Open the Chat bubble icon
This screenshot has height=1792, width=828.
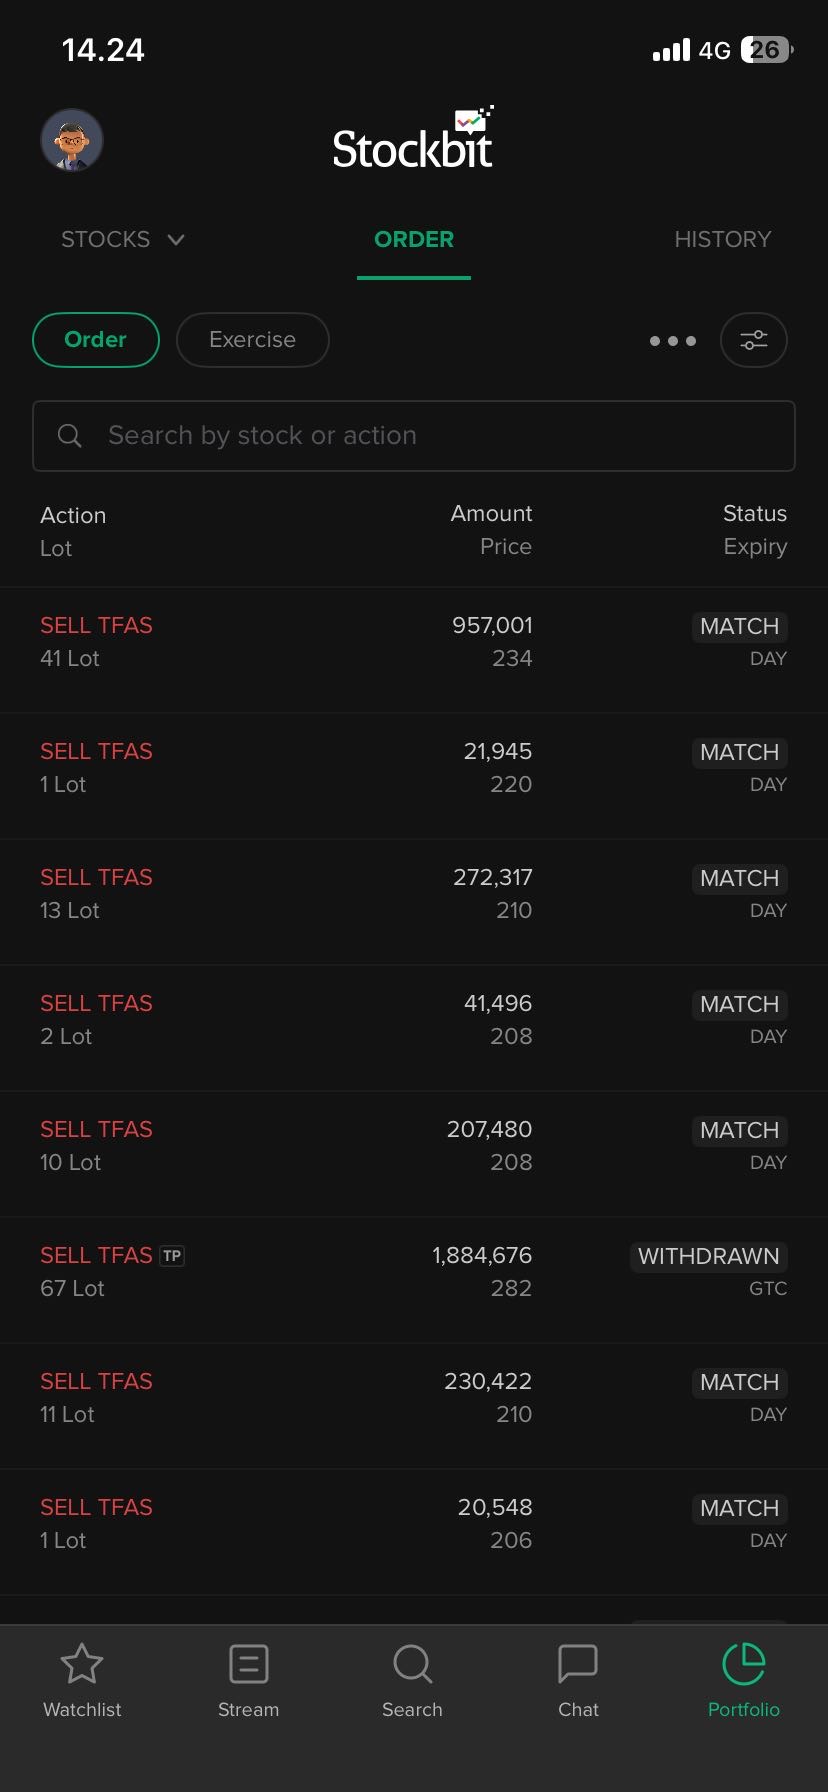[x=578, y=1665]
